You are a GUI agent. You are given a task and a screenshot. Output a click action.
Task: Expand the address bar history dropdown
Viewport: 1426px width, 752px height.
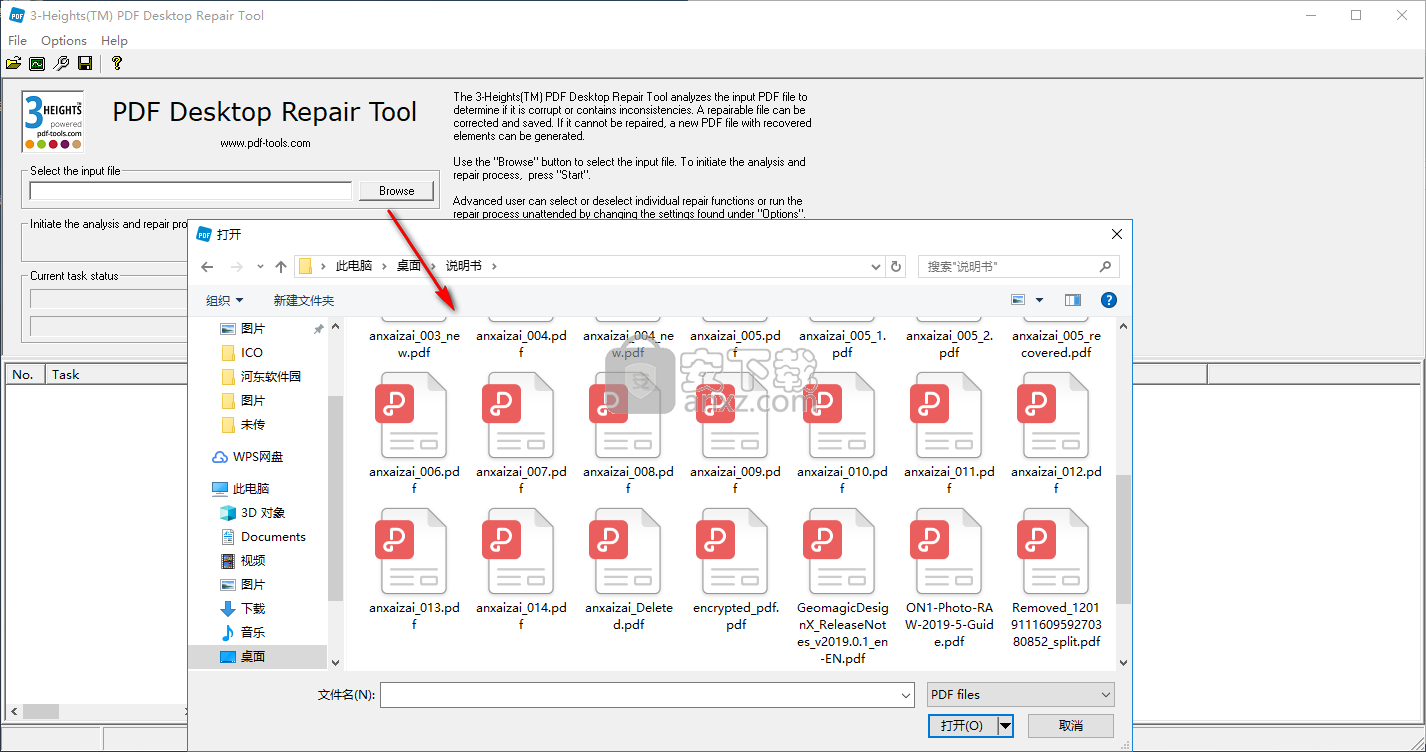pyautogui.click(x=876, y=267)
